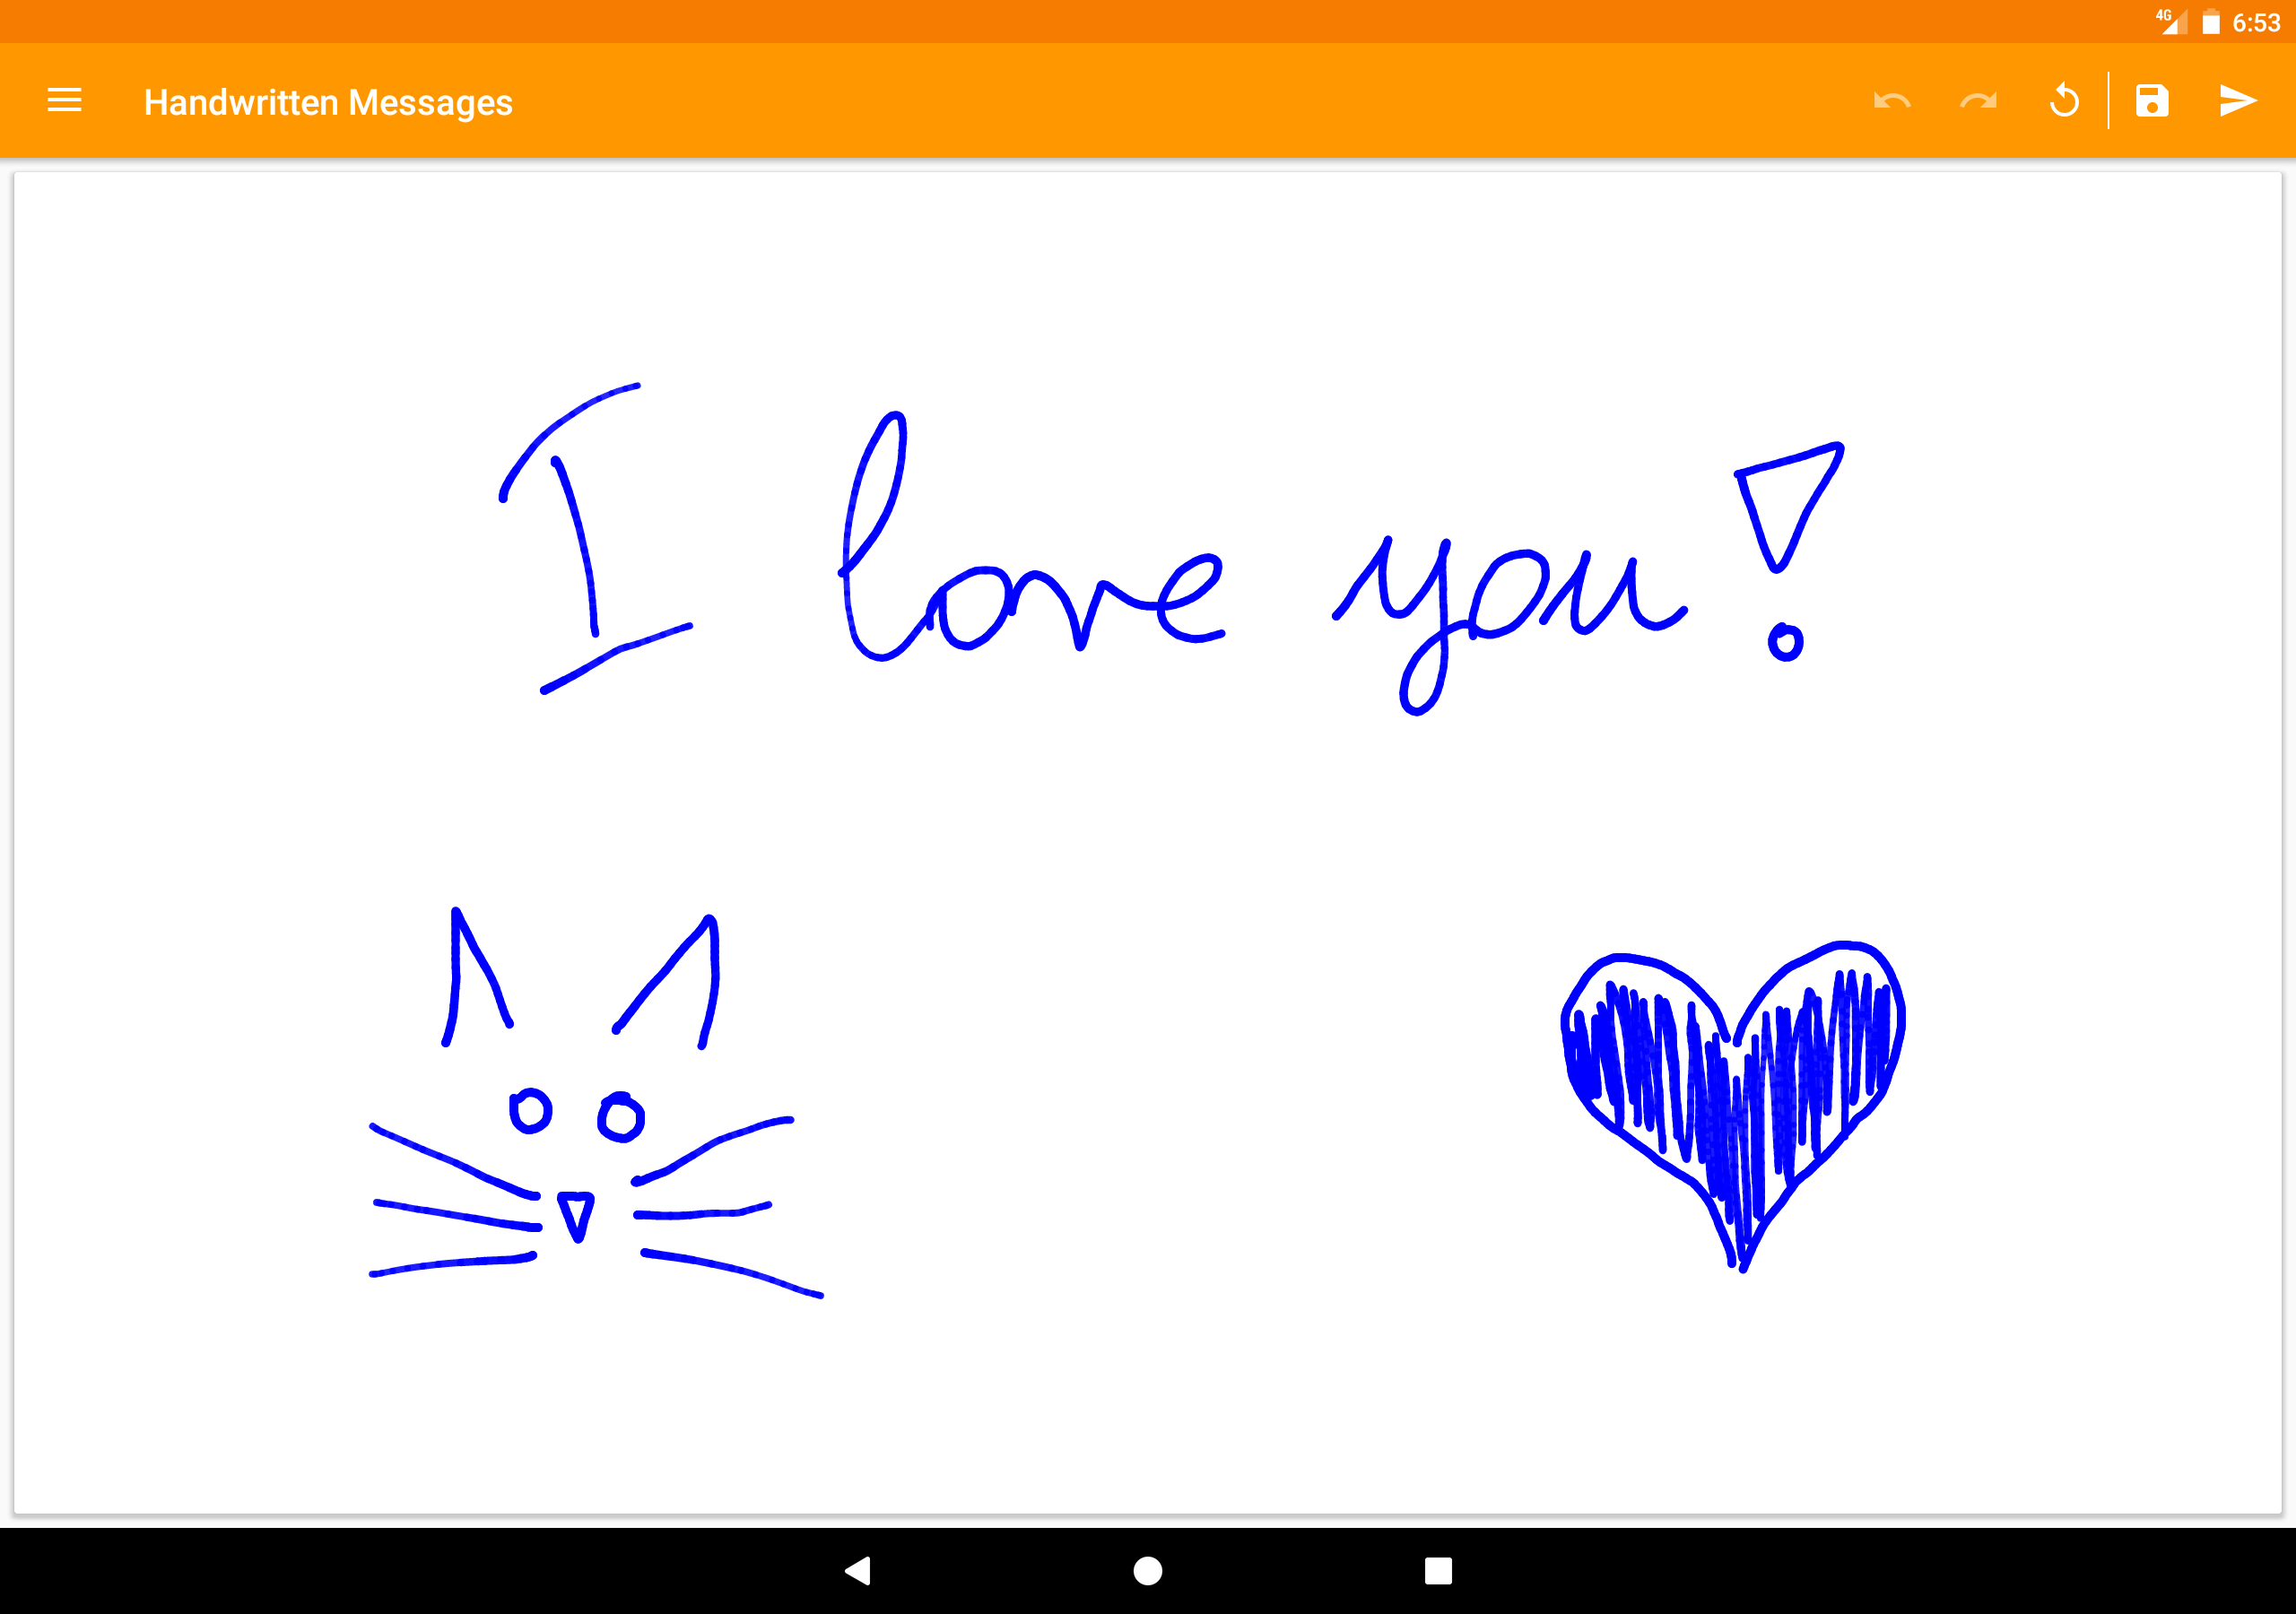Send the handwritten message
The width and height of the screenshot is (2296, 1614).
pos(2238,100)
